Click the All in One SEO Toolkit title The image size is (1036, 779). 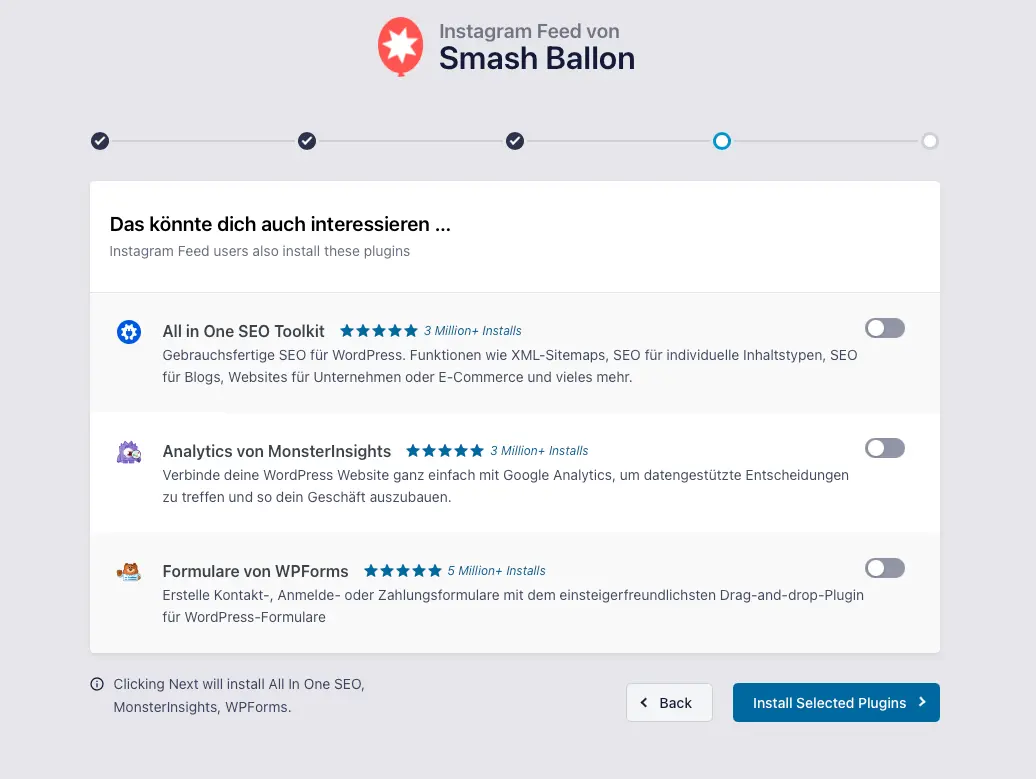click(244, 331)
